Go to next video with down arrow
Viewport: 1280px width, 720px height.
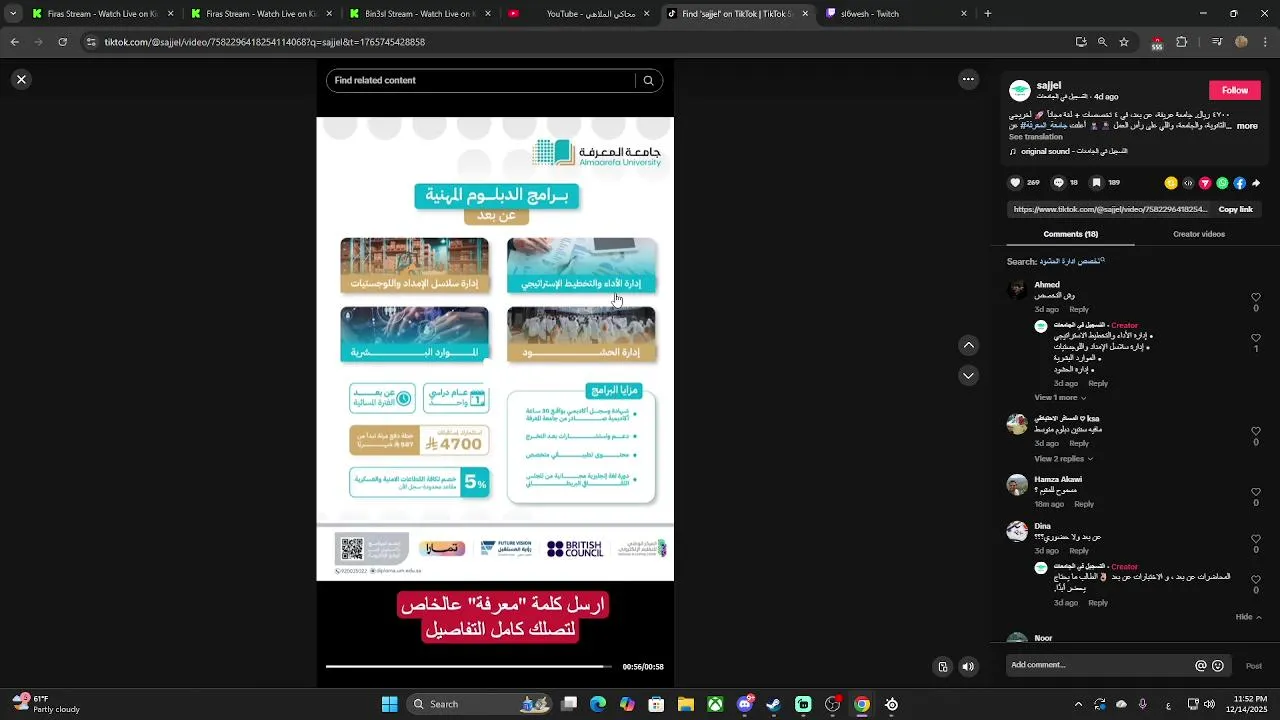[968, 375]
